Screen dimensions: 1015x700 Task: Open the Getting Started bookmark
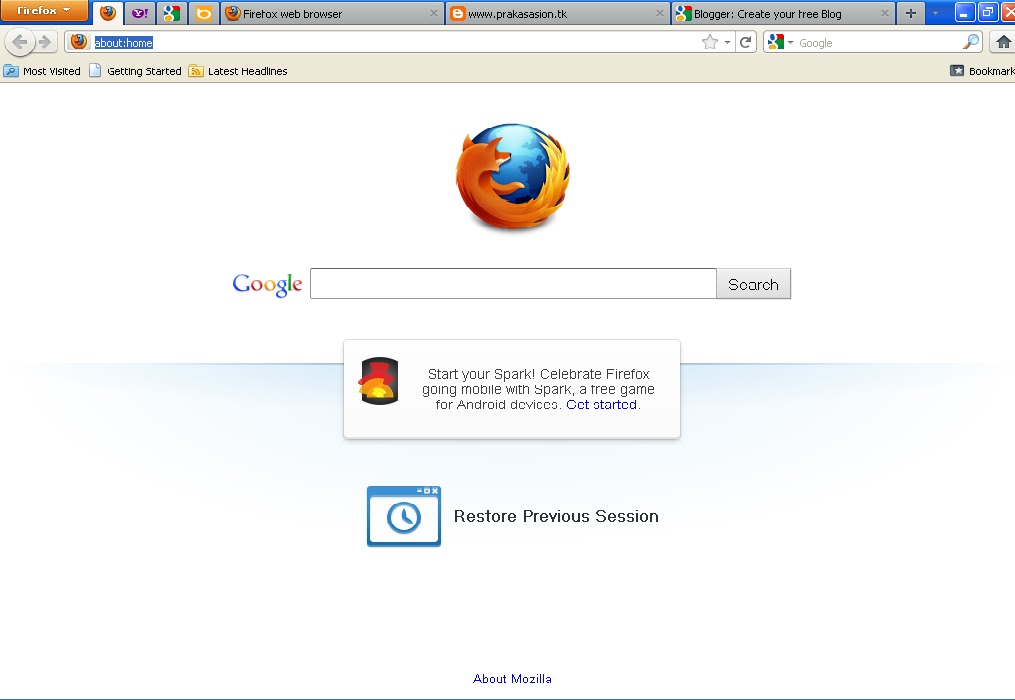coord(135,71)
